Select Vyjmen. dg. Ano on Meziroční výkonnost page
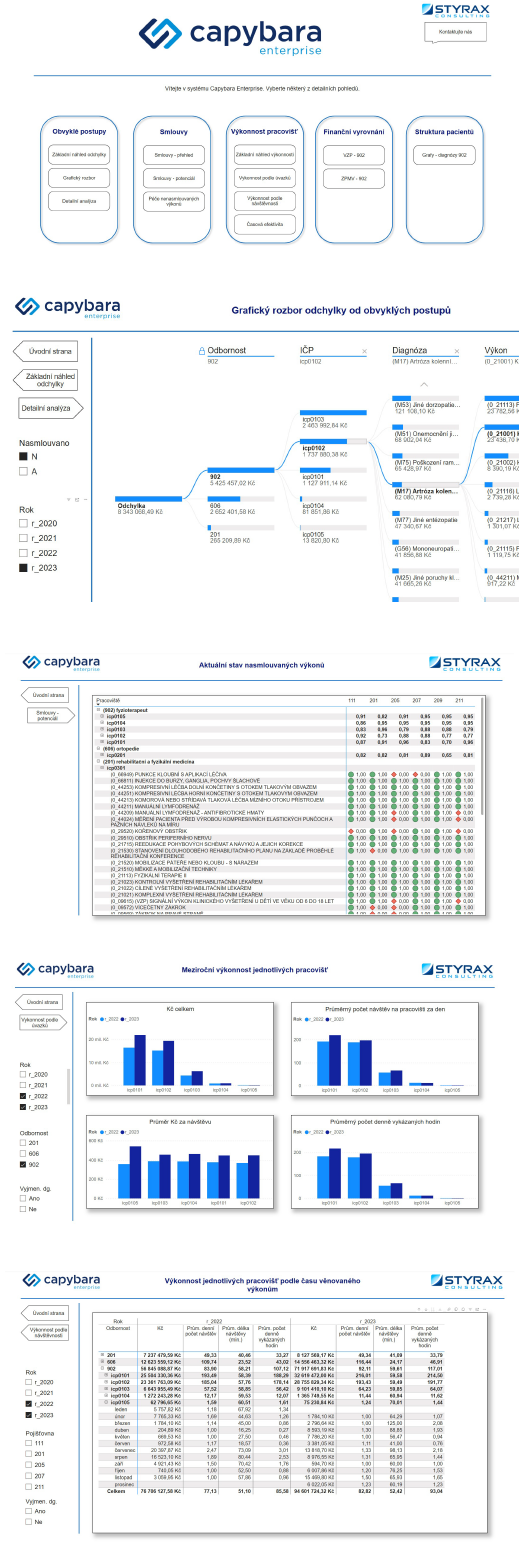Image resolution: width=519 pixels, height=1543 pixels. [23, 1197]
